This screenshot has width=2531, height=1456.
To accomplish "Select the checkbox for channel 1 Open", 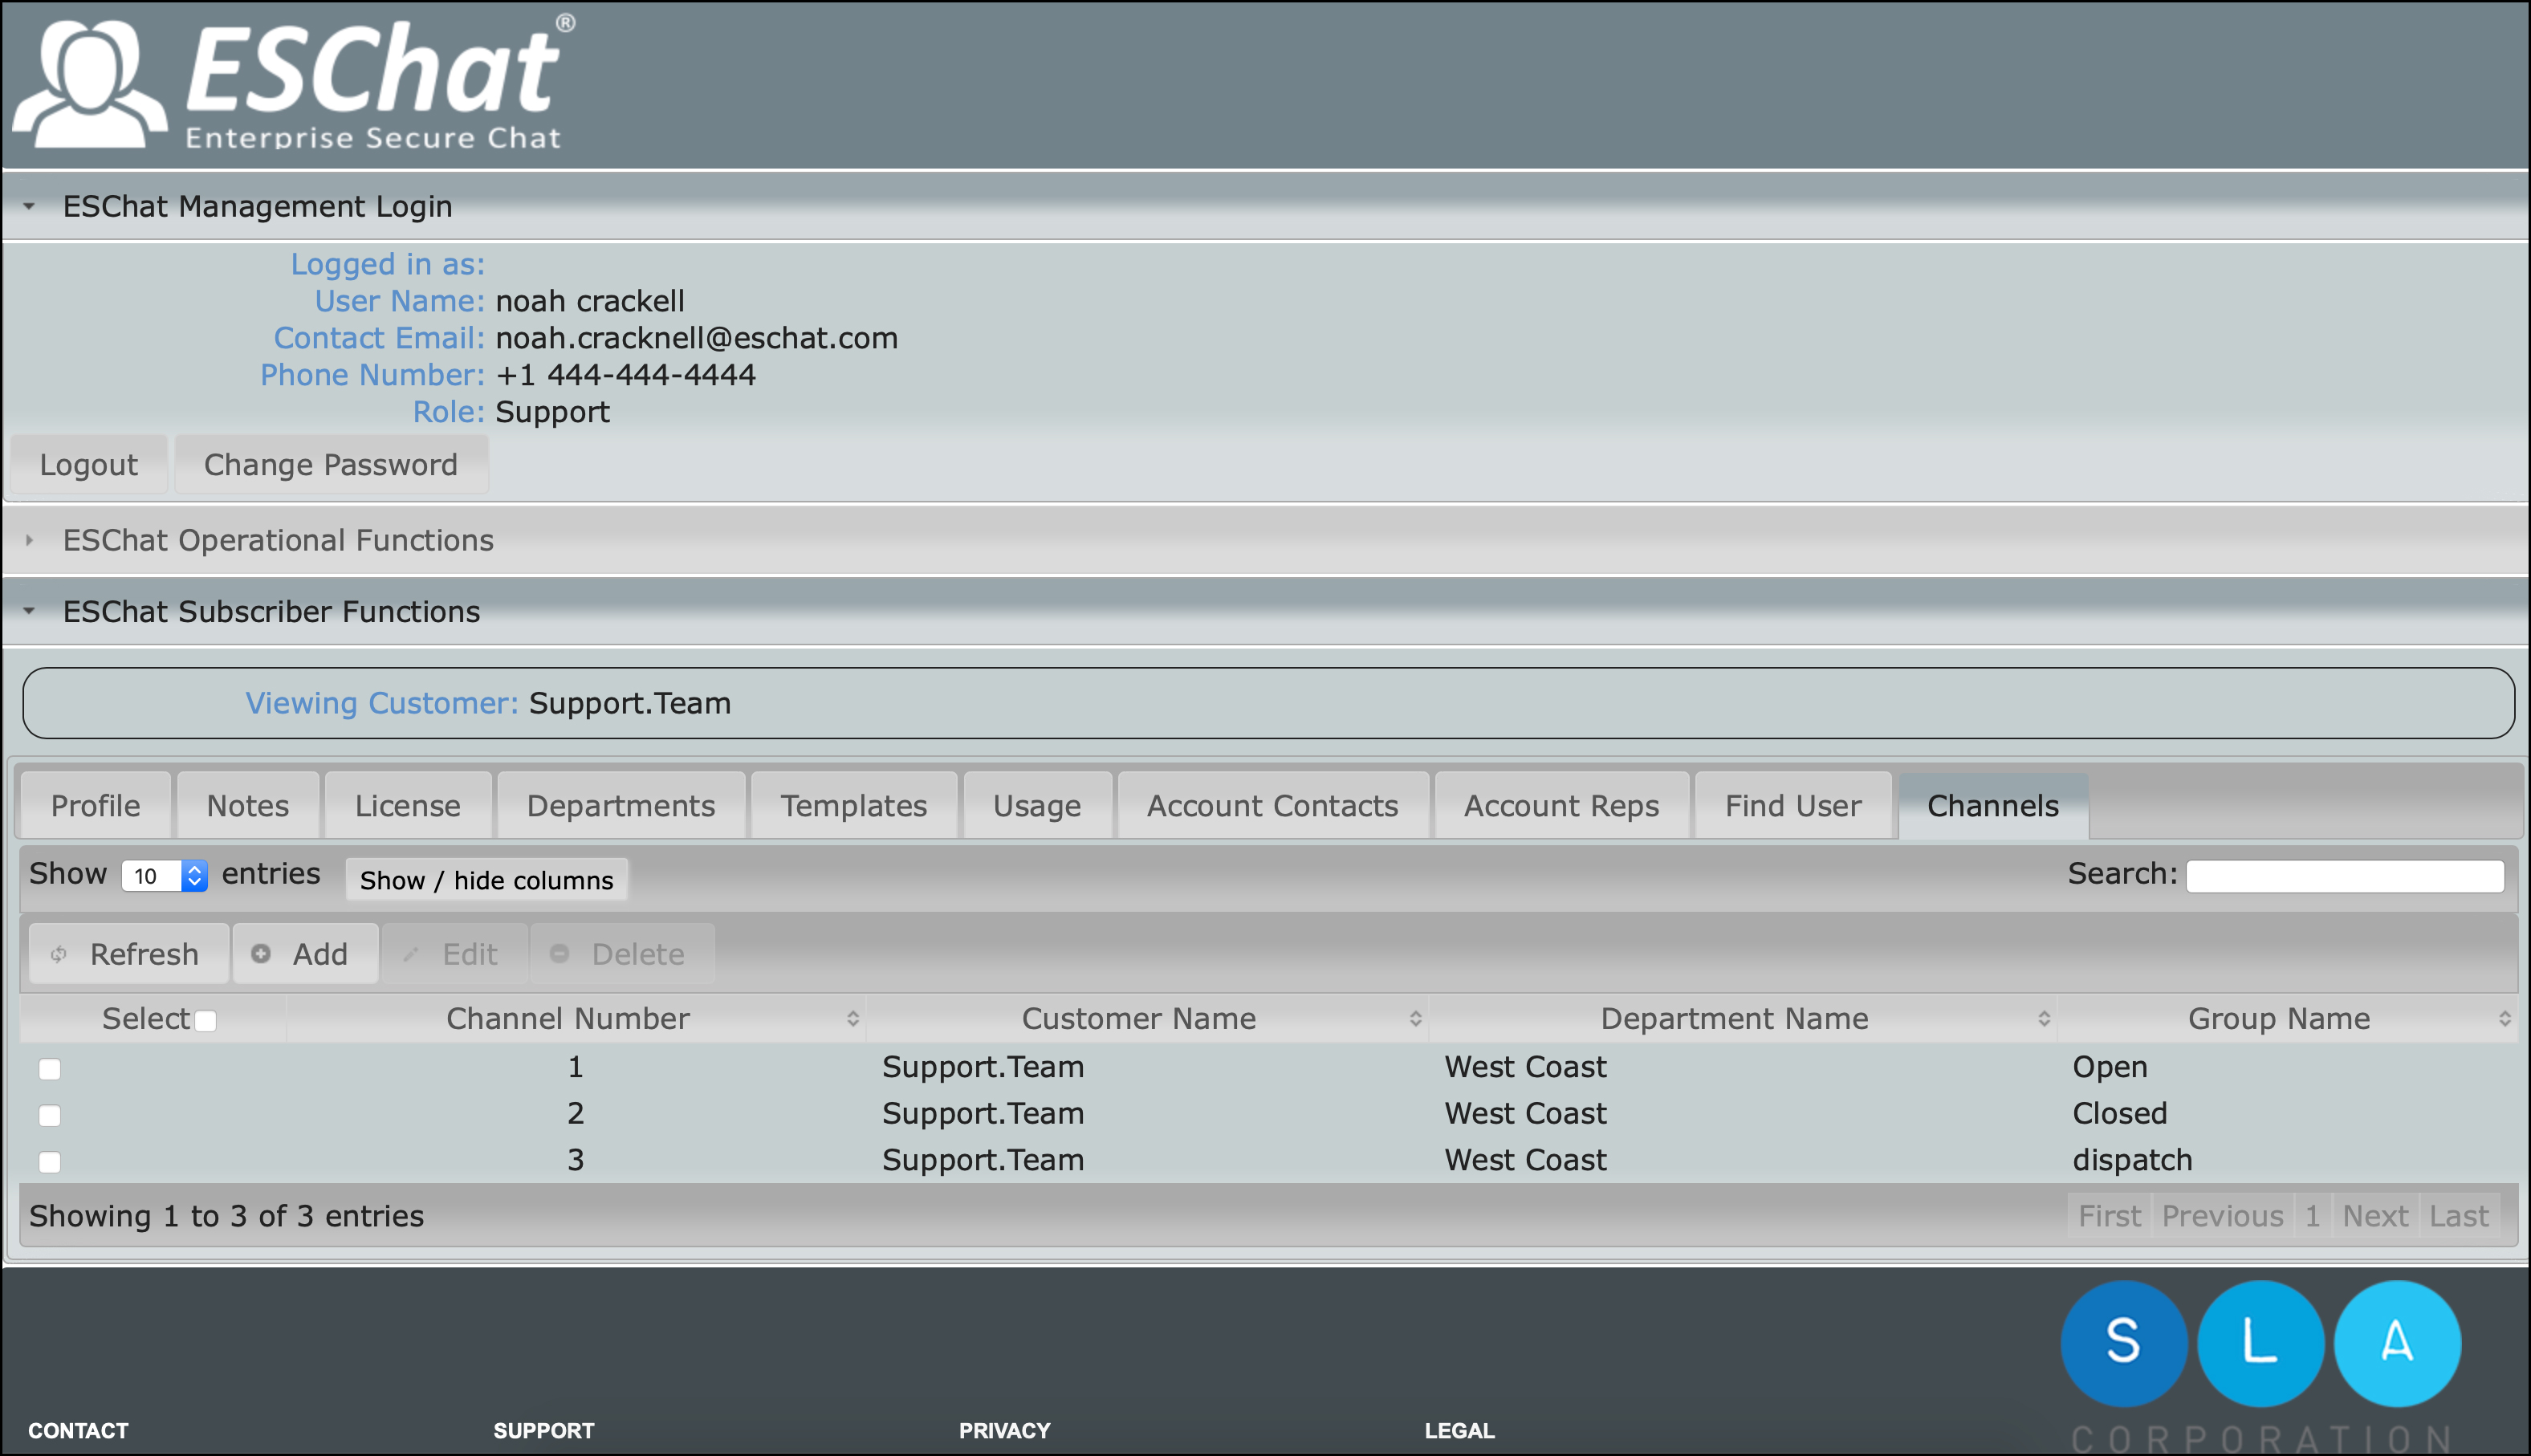I will [x=49, y=1068].
